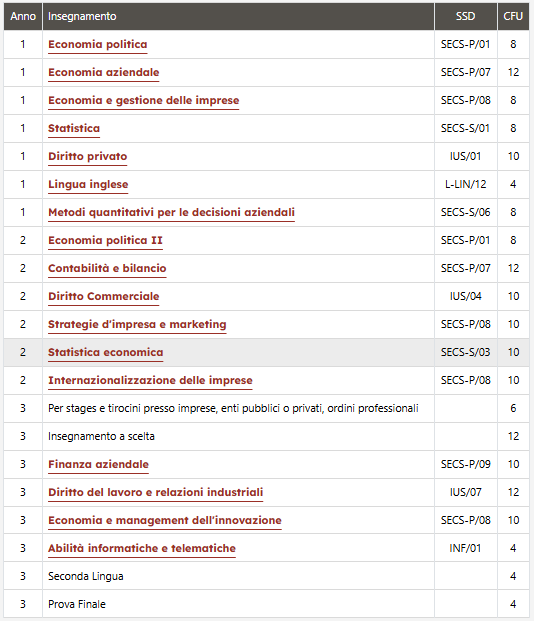This screenshot has height=621, width=534.
Task: Select Contabilità e bilancio course
Action: [107, 269]
